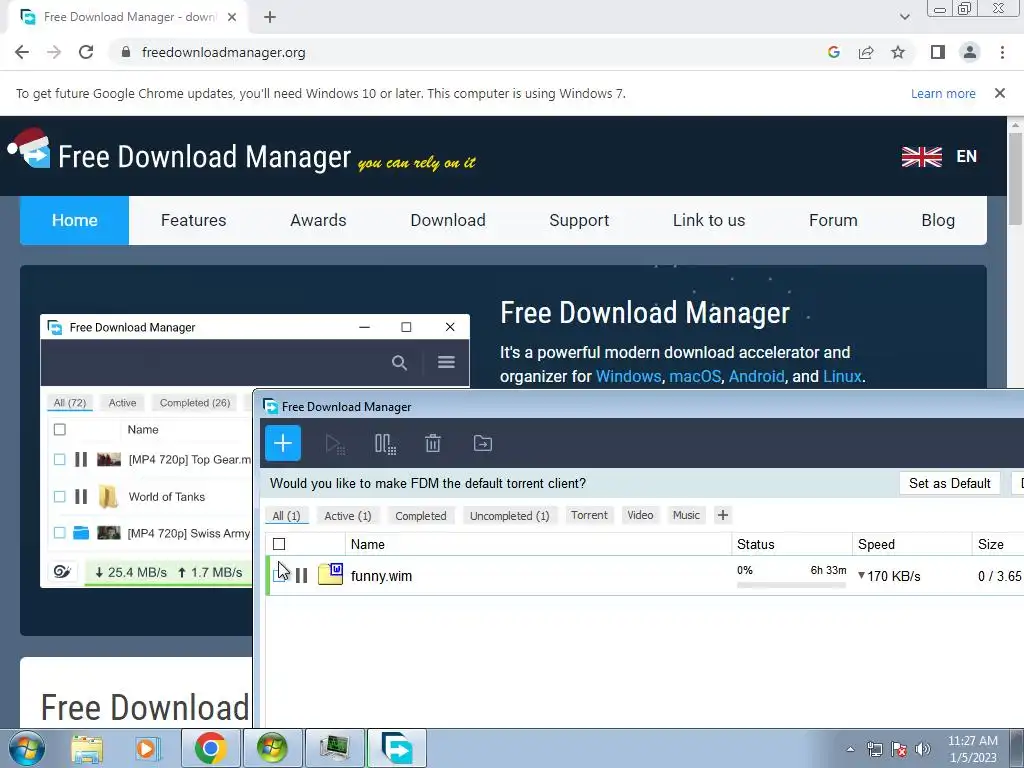Select the Torrent filter tab
The image size is (1024, 768).
tap(589, 515)
